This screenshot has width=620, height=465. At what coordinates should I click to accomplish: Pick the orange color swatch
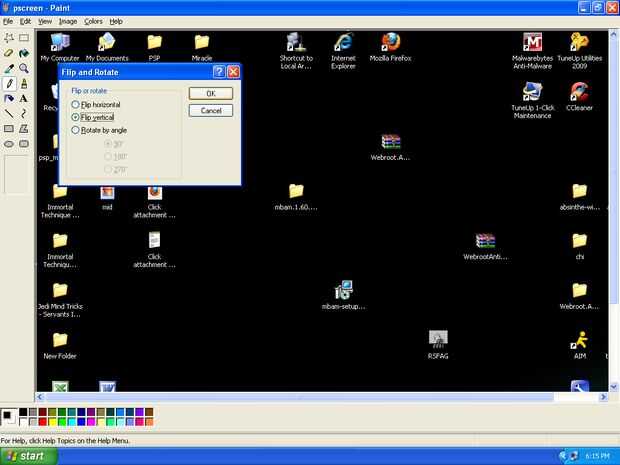(x=149, y=422)
